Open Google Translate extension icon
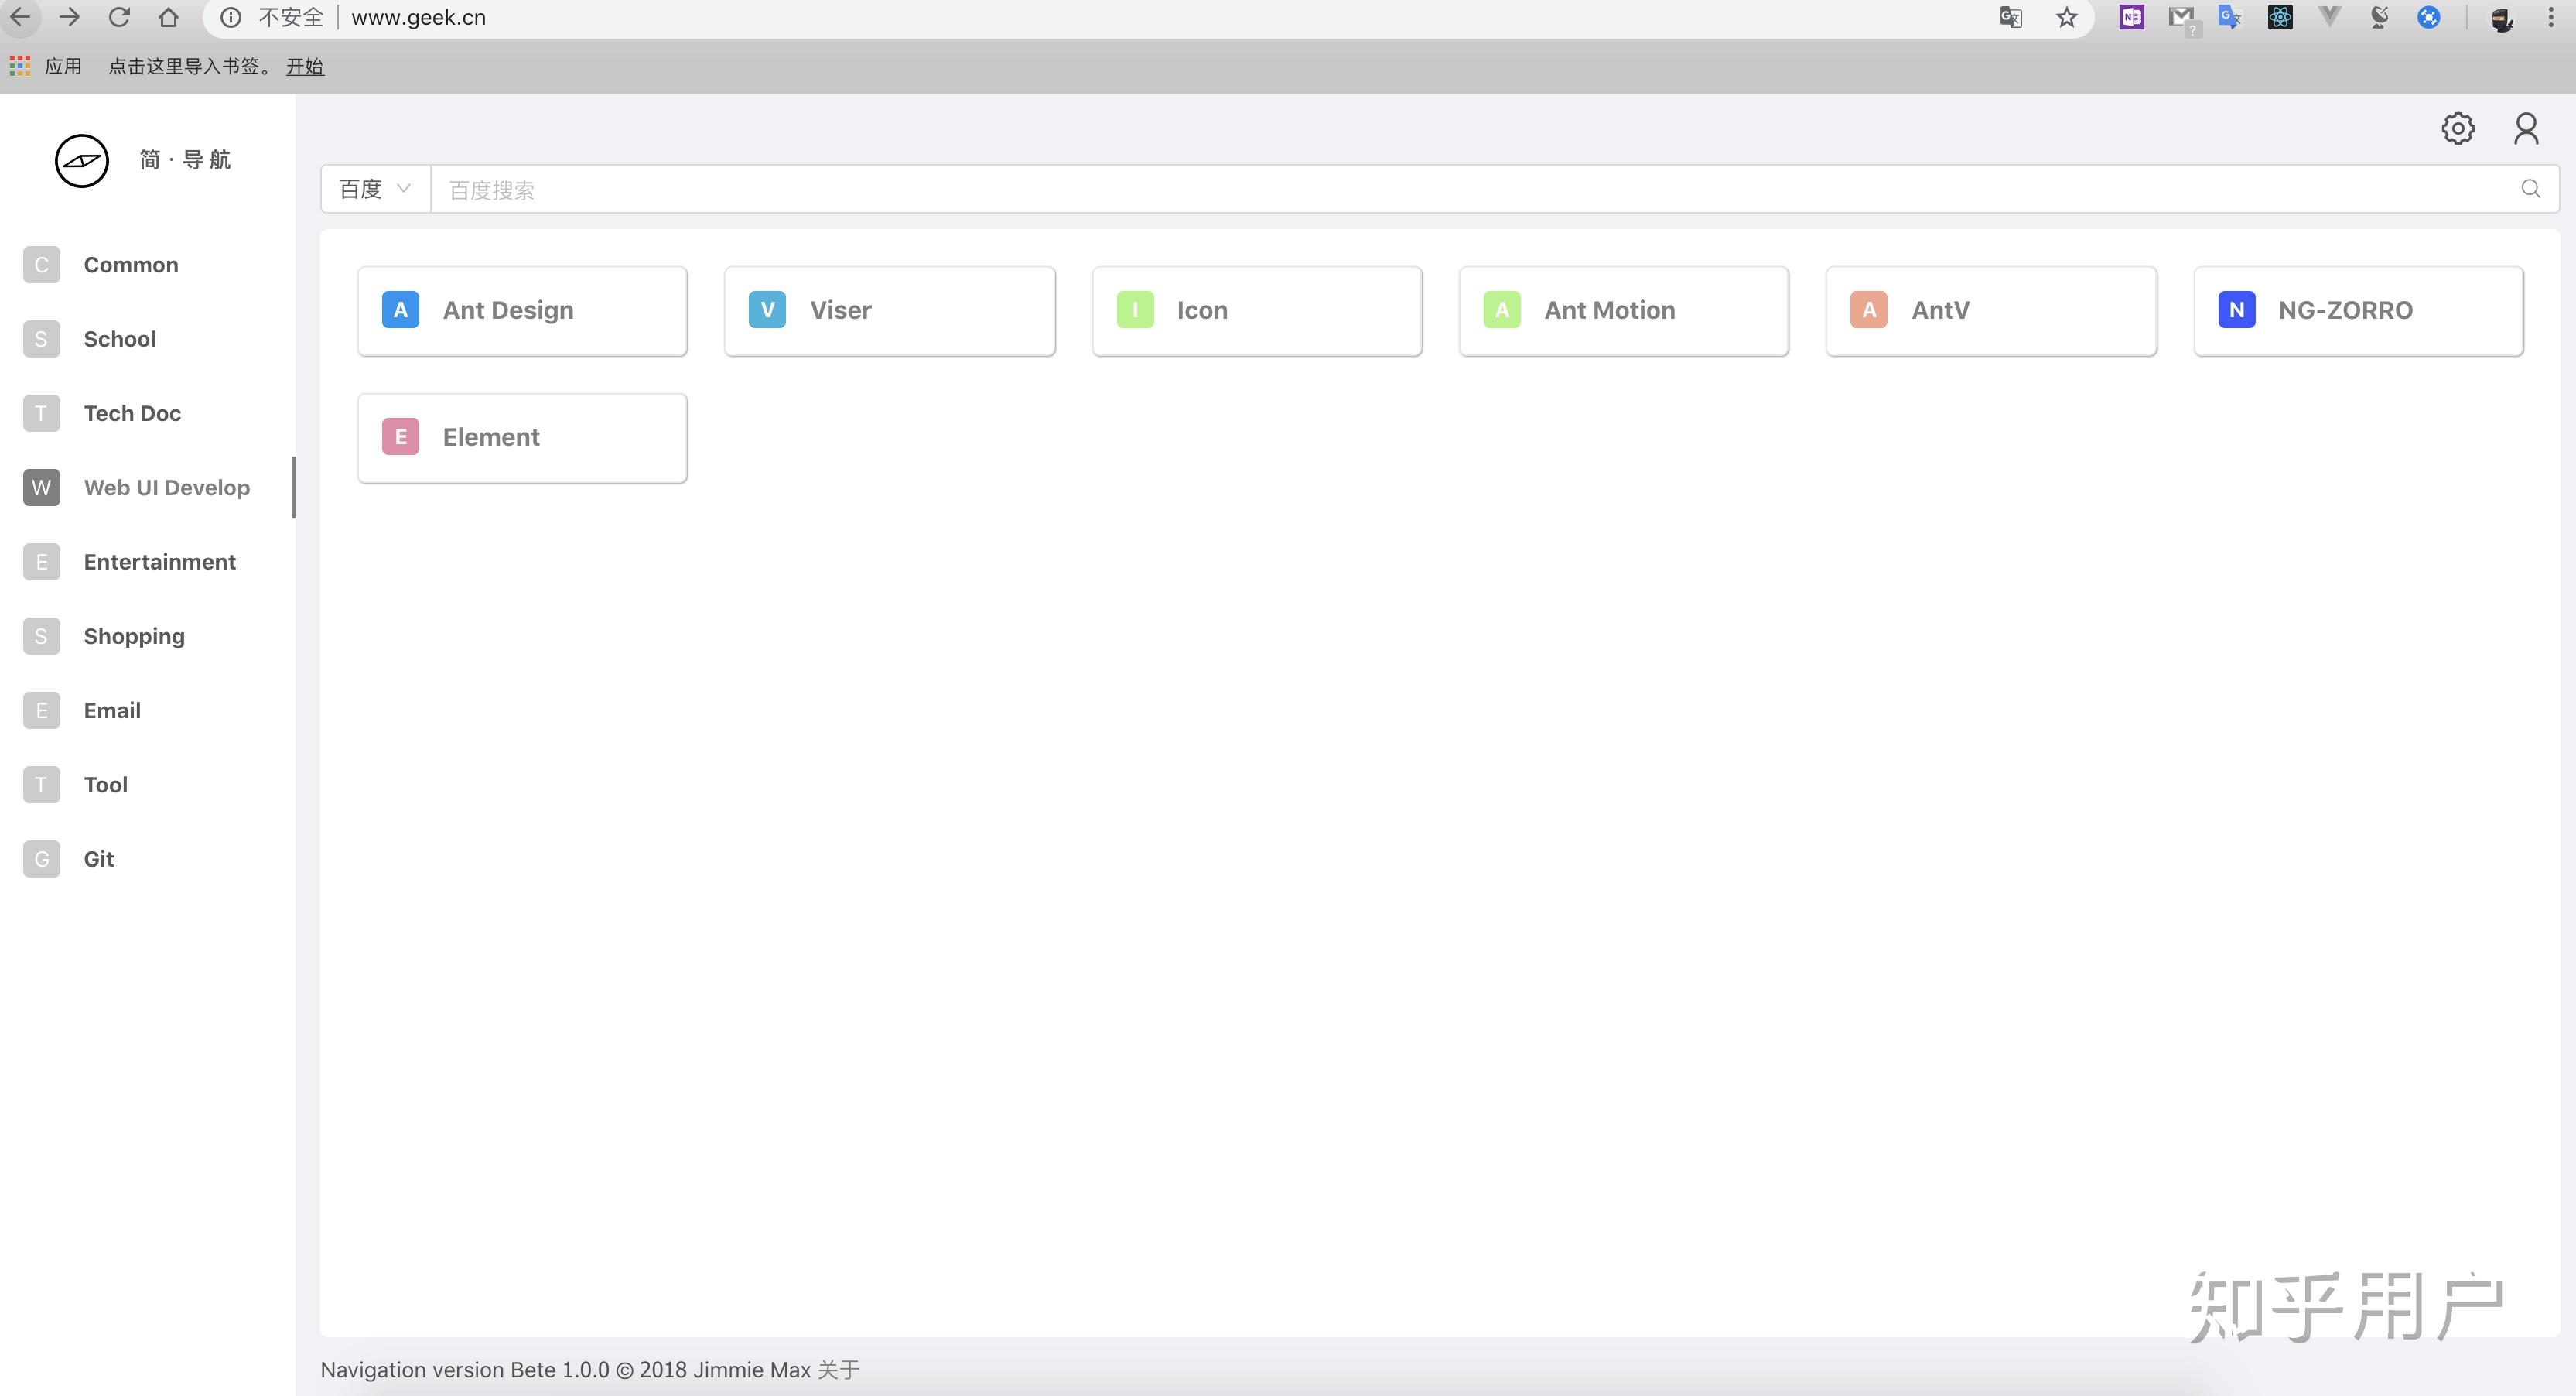Image resolution: width=2576 pixels, height=1396 pixels. [2230, 17]
